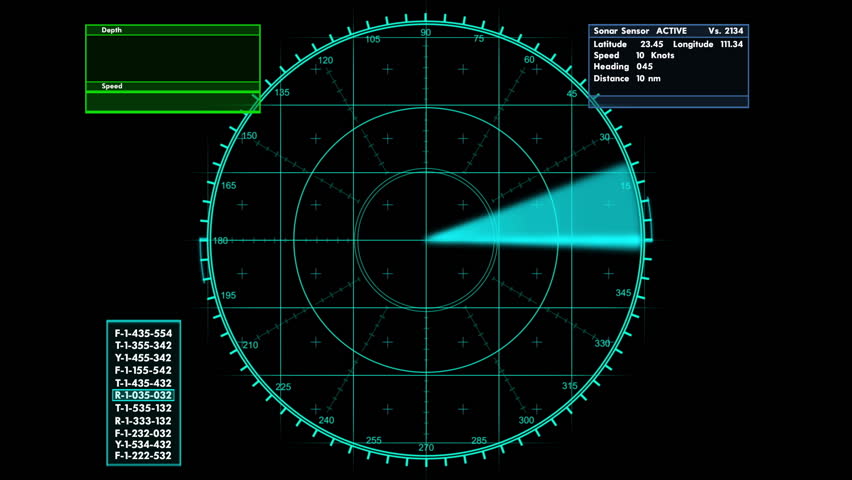Click the 330 degree bearing label
The width and height of the screenshot is (852, 480).
pos(602,344)
